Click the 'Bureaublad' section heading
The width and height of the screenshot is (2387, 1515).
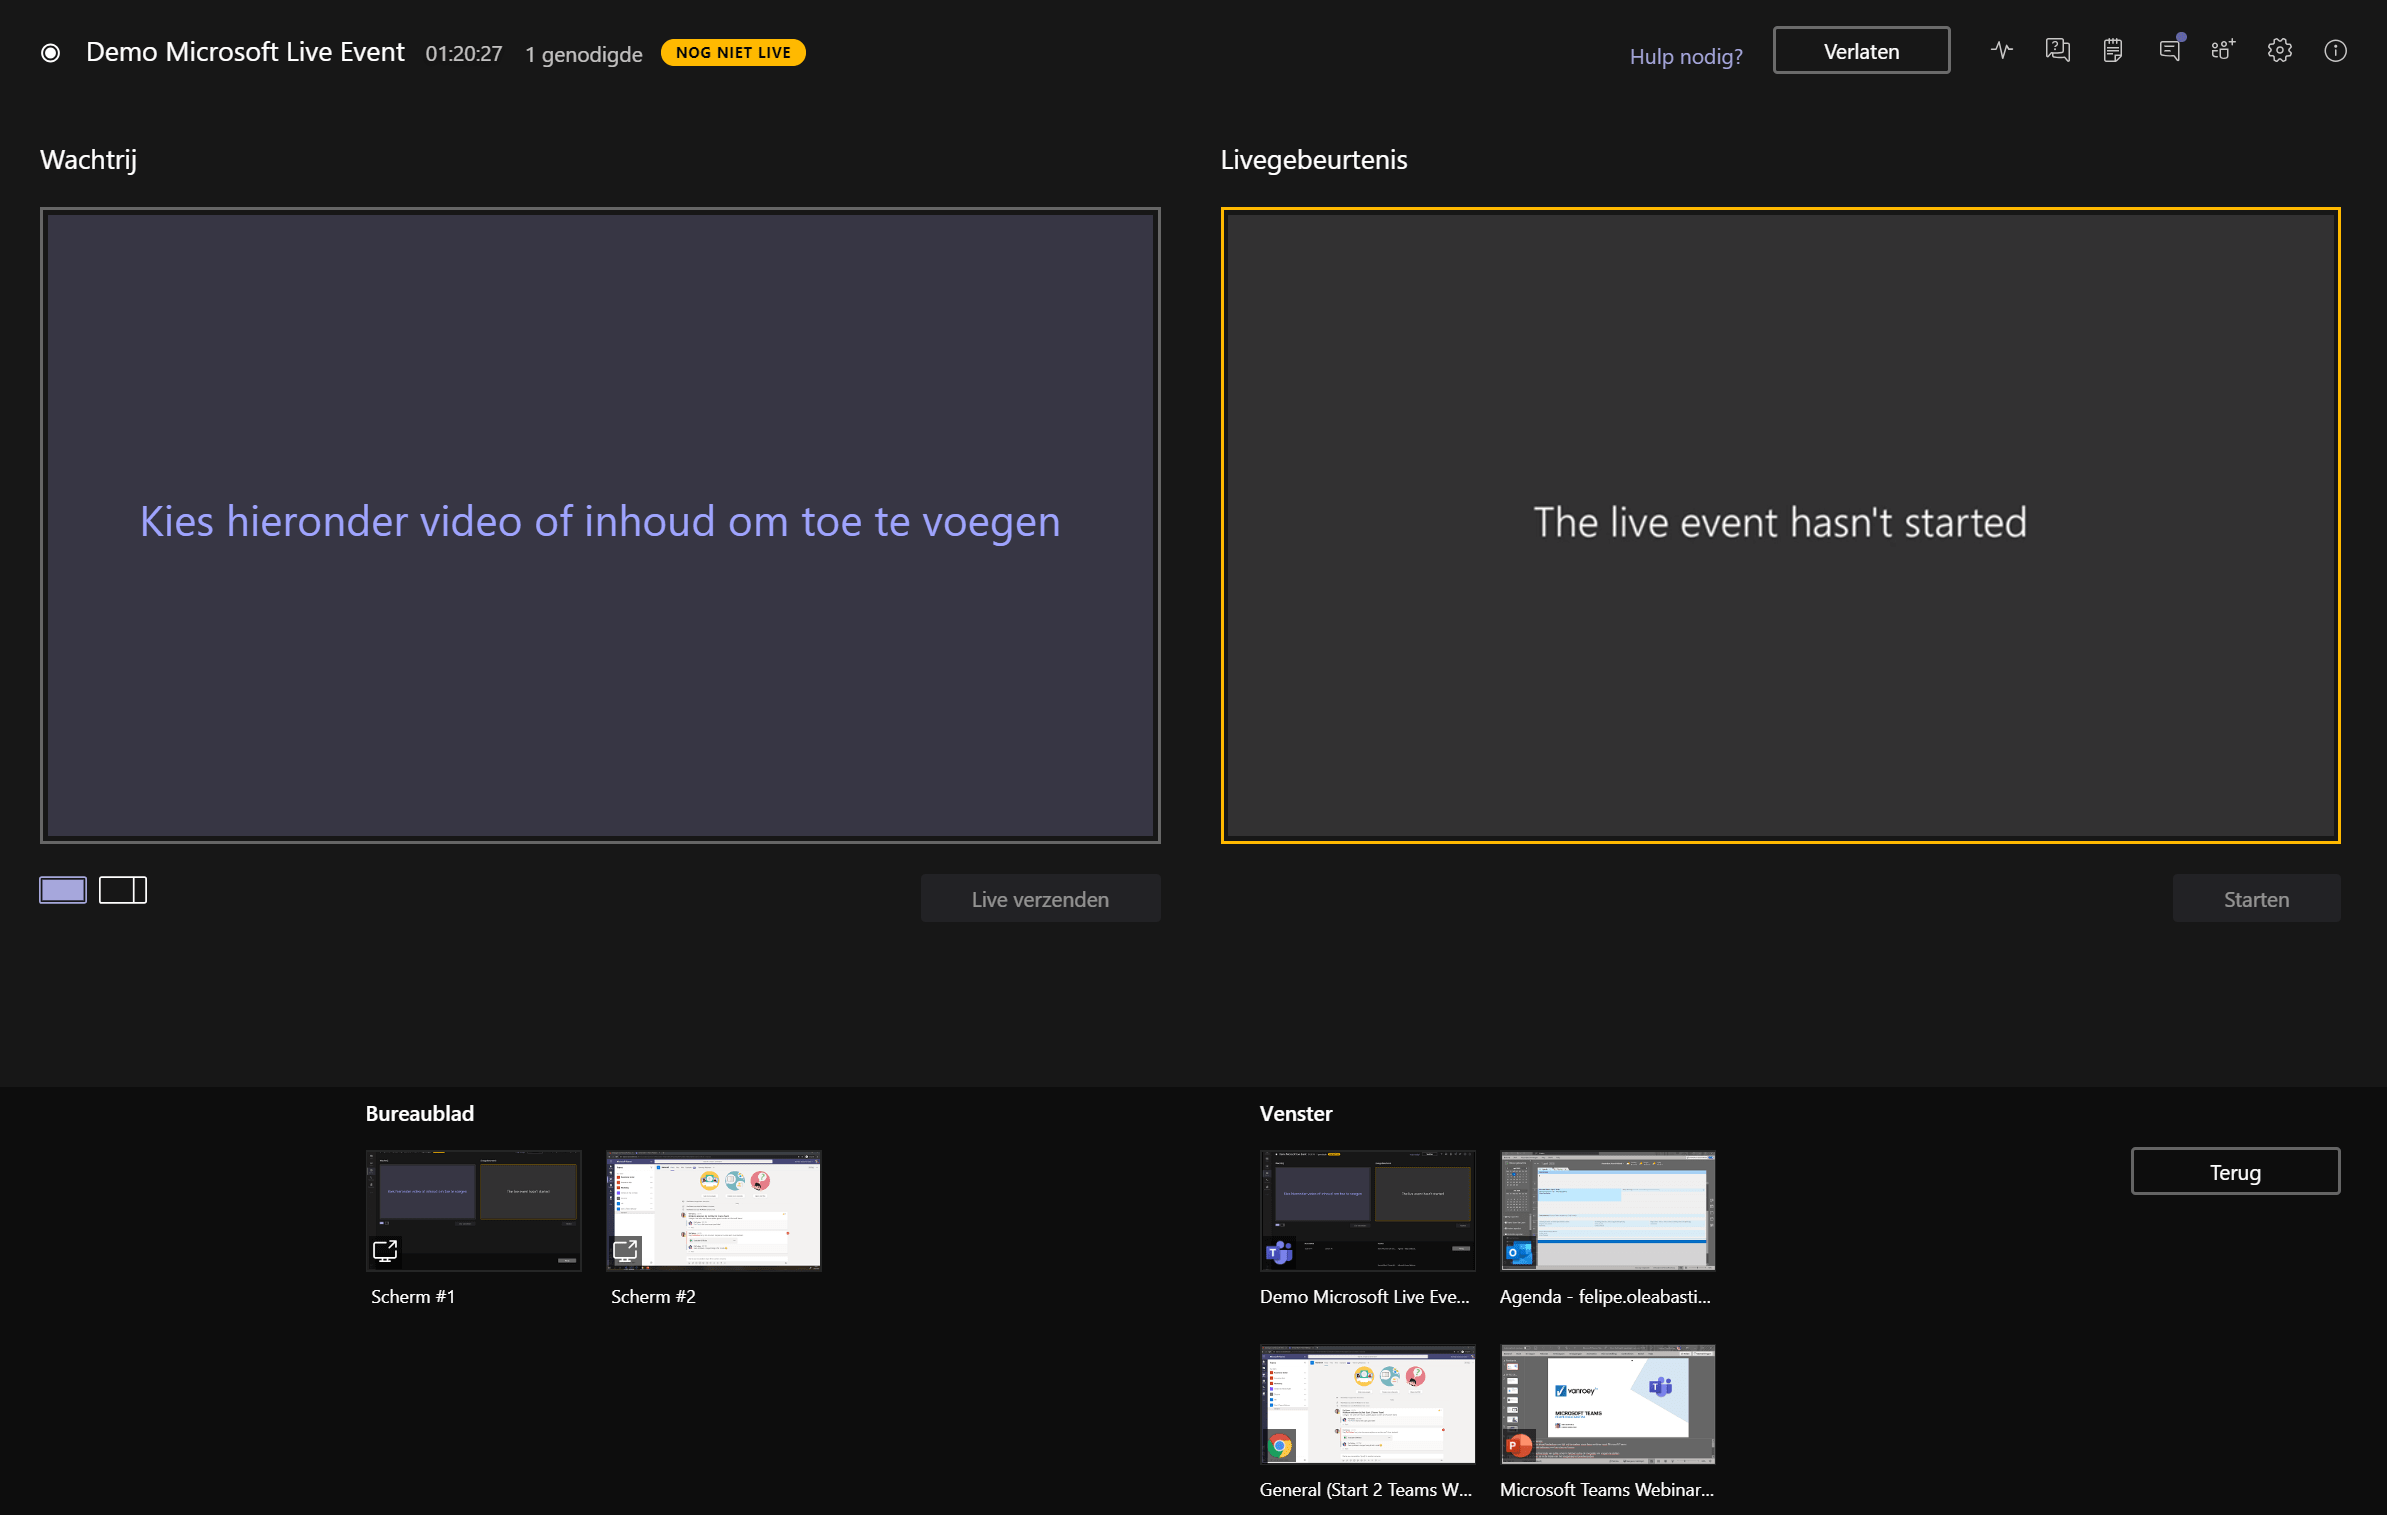click(x=420, y=1113)
